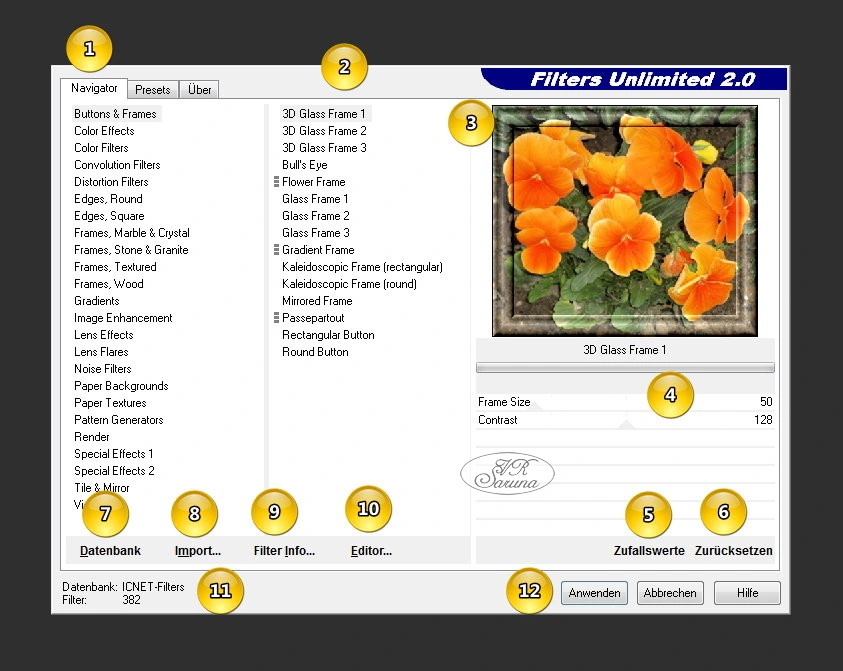The width and height of the screenshot is (843, 671).
Task: Click the orange flower preview image
Action: (625, 221)
